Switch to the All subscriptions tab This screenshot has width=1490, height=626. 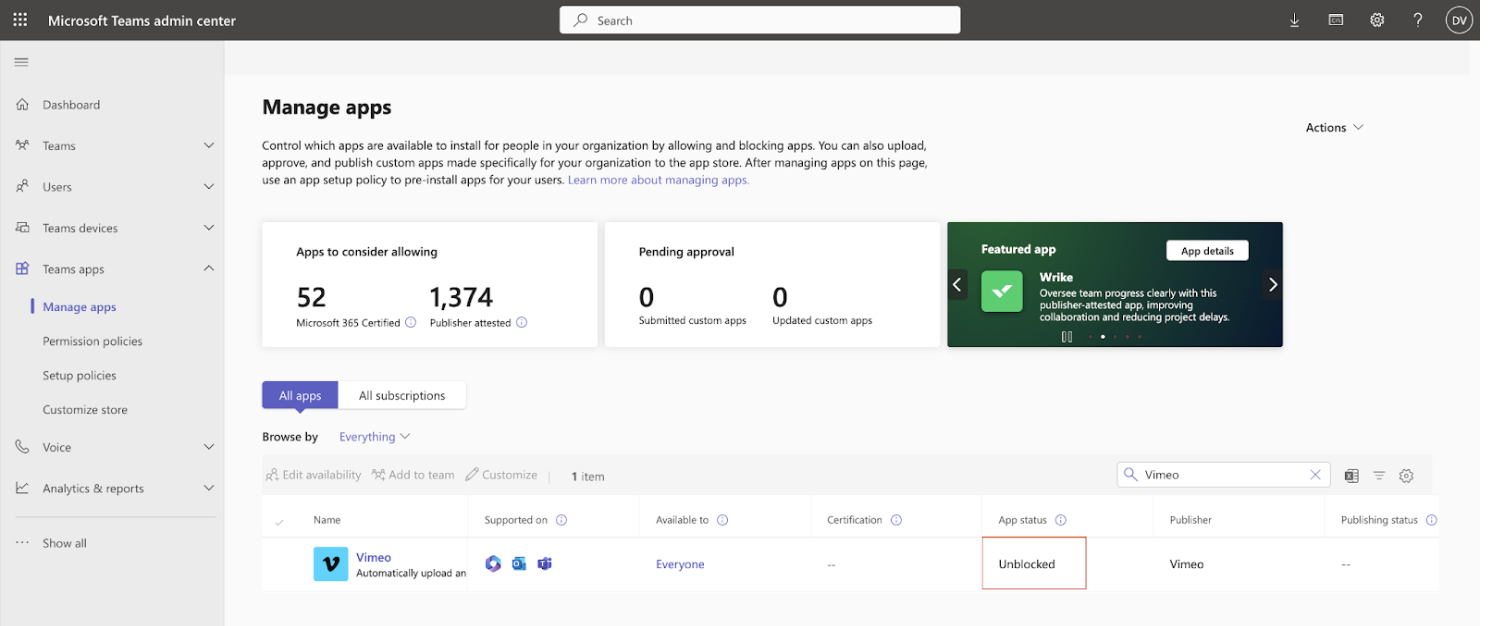[402, 396]
